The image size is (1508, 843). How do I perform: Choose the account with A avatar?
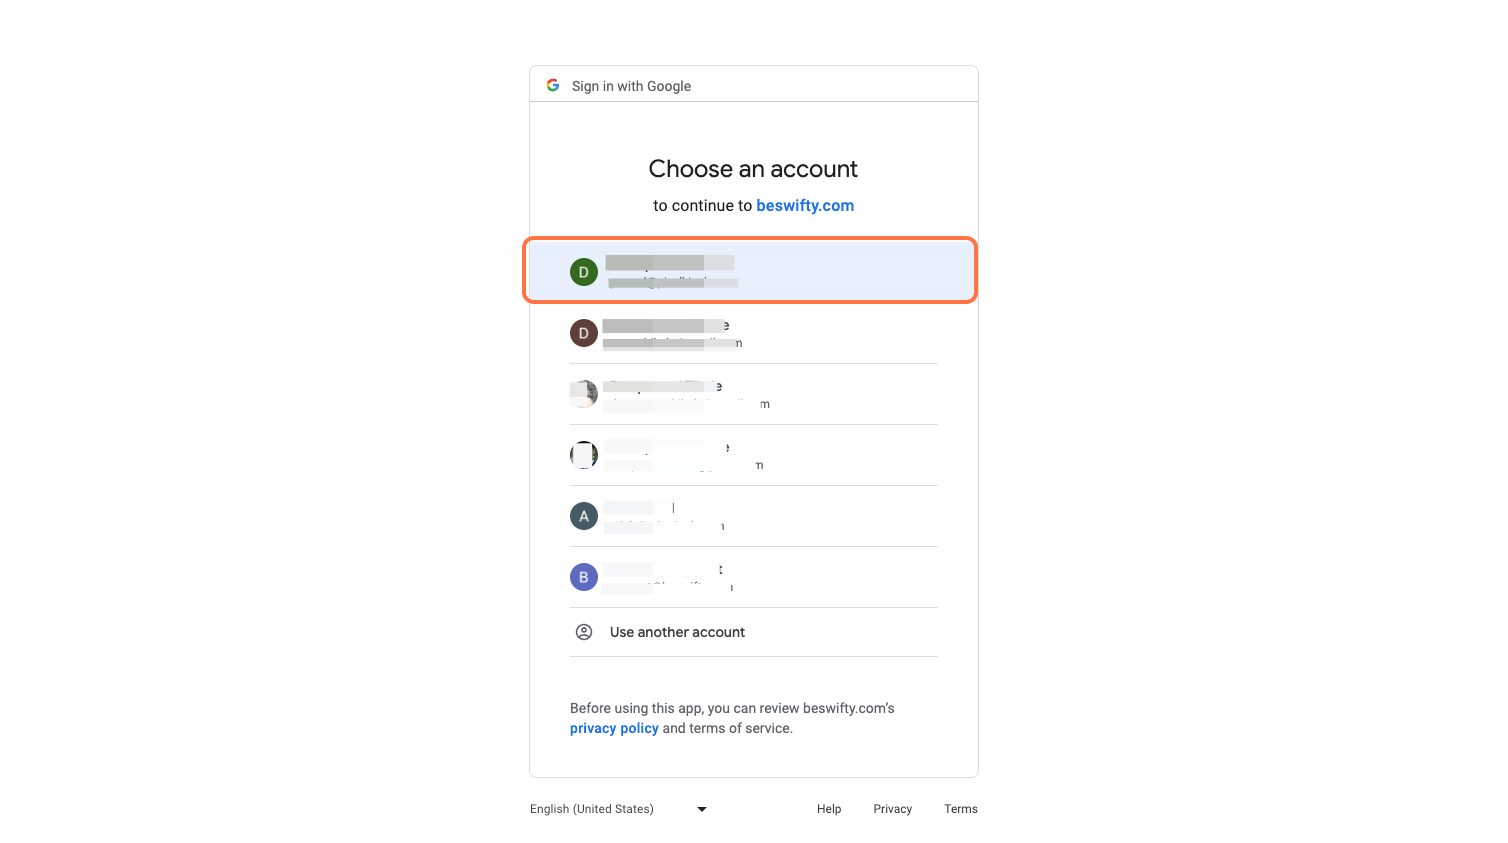tap(754, 516)
